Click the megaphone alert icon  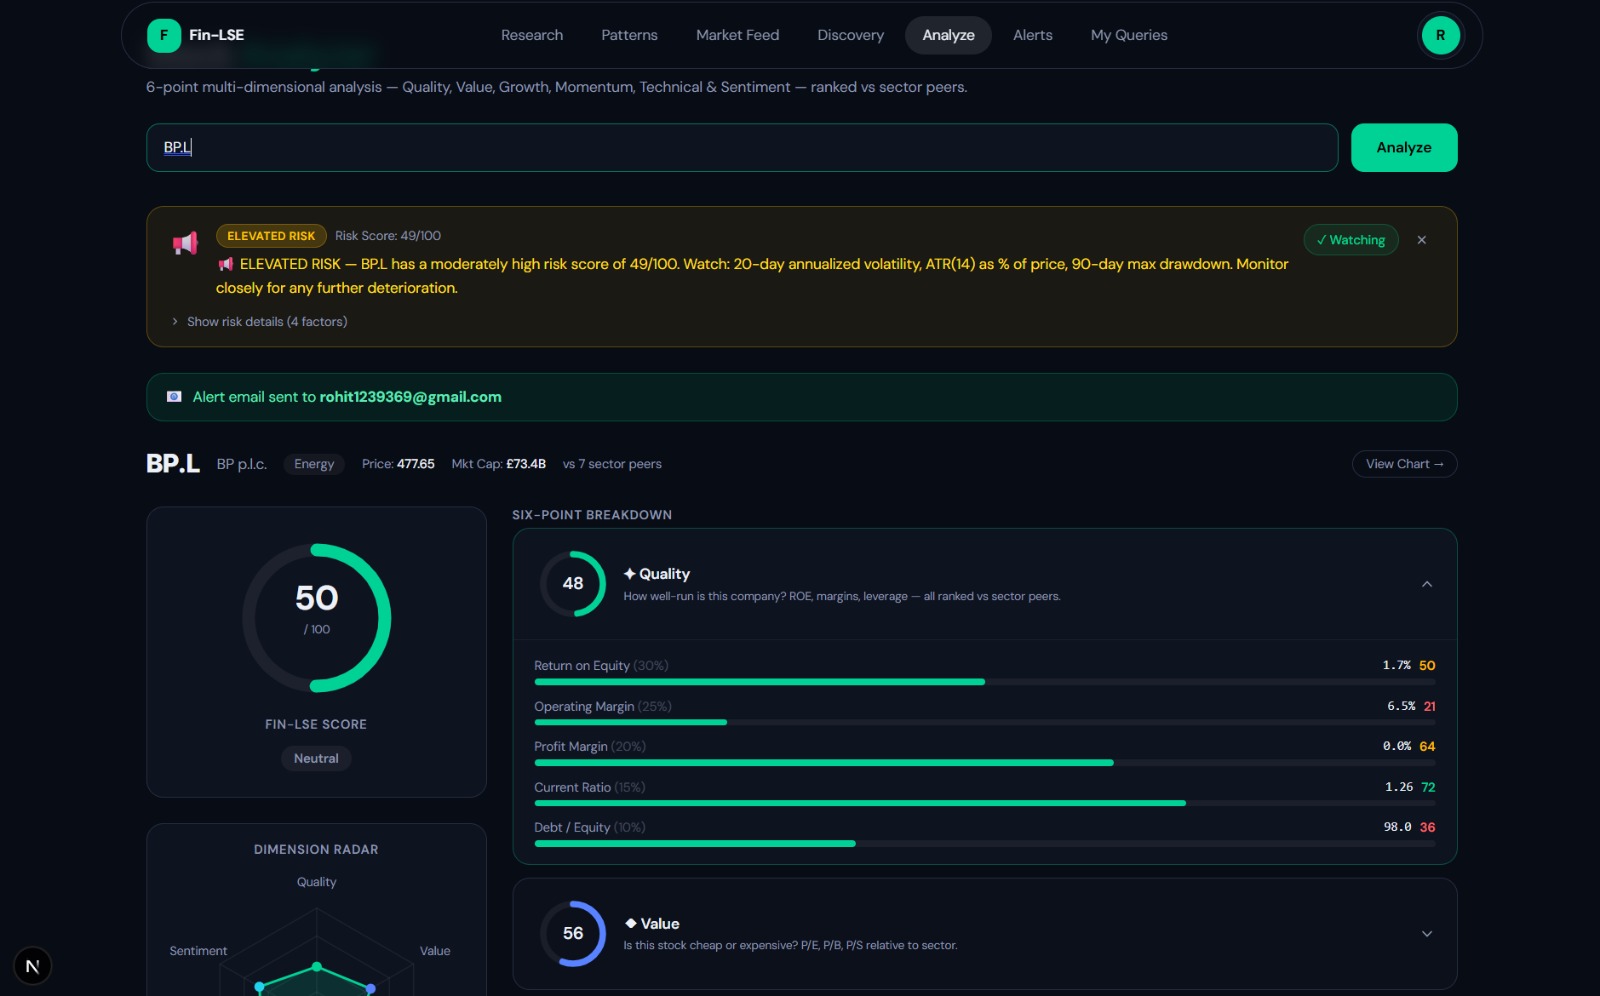[x=185, y=243]
